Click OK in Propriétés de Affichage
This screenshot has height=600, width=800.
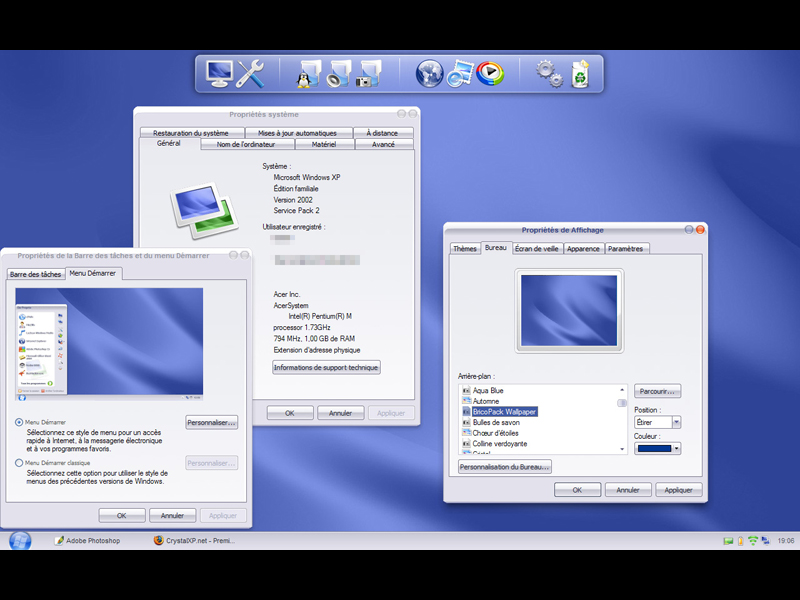click(577, 490)
